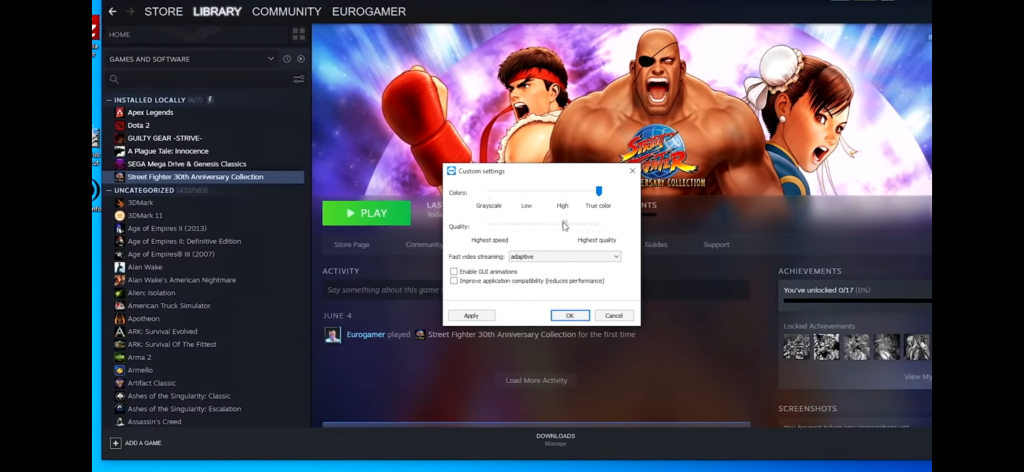The image size is (1024, 472).
Task: Click the Quality slider handle
Action: pyautogui.click(x=565, y=224)
